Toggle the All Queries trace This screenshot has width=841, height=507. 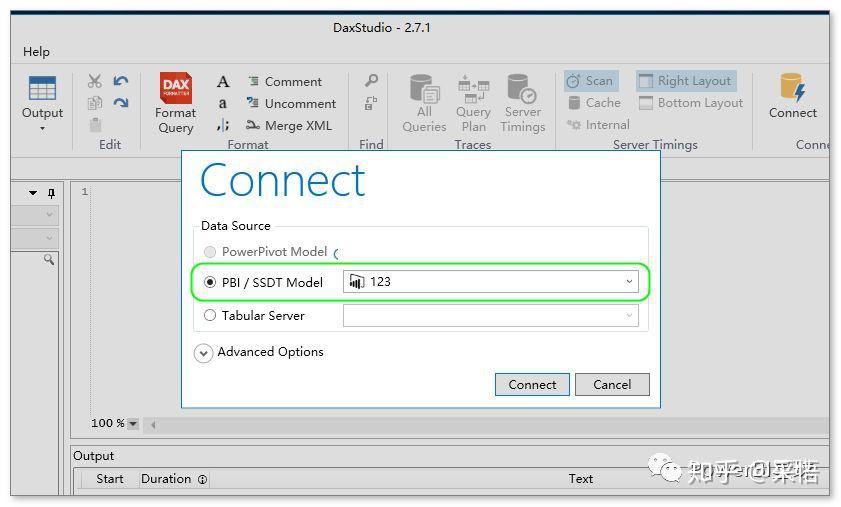(424, 104)
